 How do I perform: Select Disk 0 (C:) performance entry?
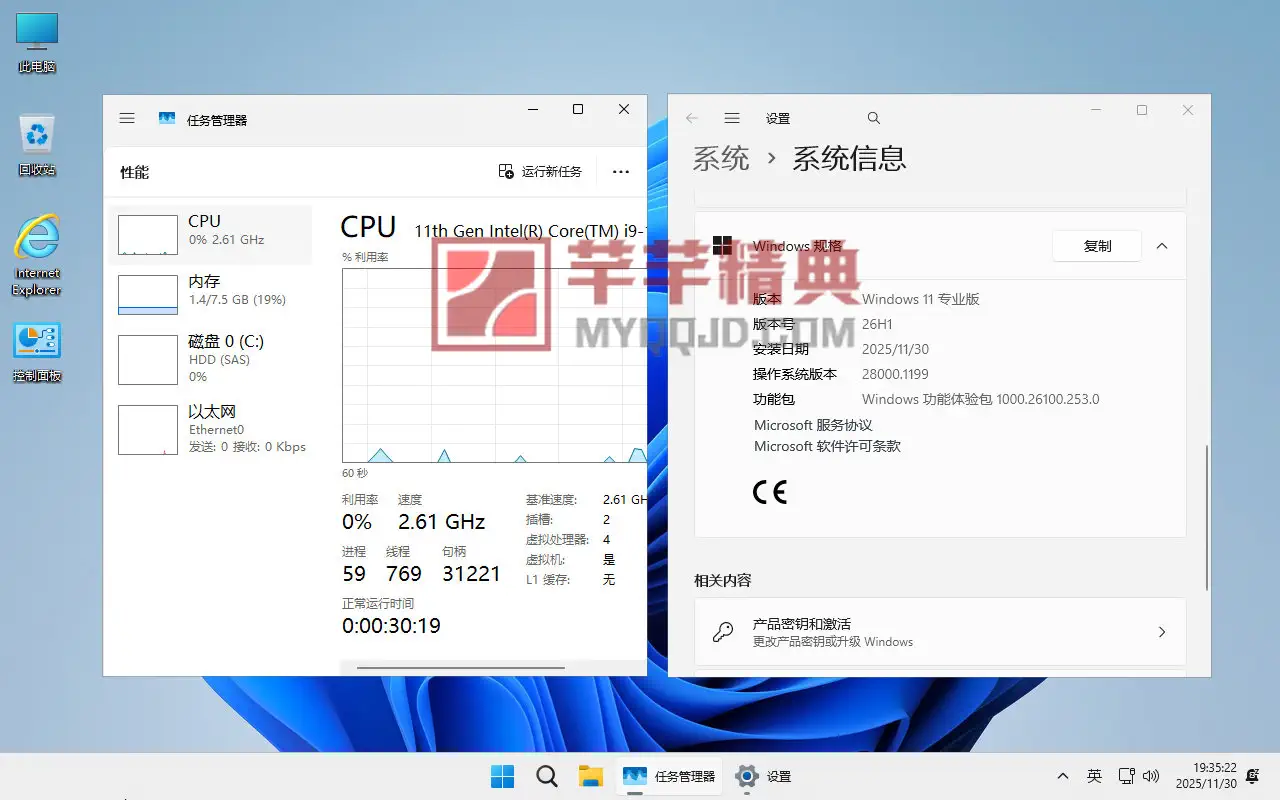tap(210, 358)
